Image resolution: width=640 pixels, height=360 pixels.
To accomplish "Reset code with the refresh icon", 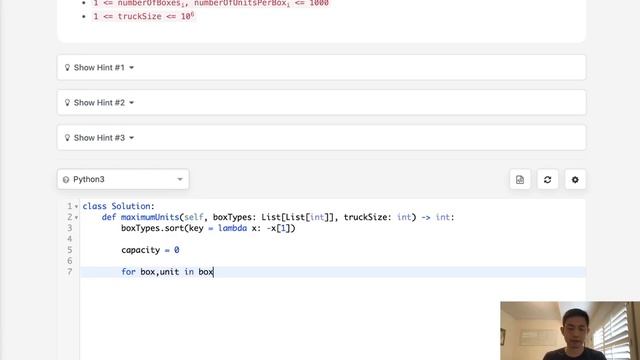I will tap(547, 180).
